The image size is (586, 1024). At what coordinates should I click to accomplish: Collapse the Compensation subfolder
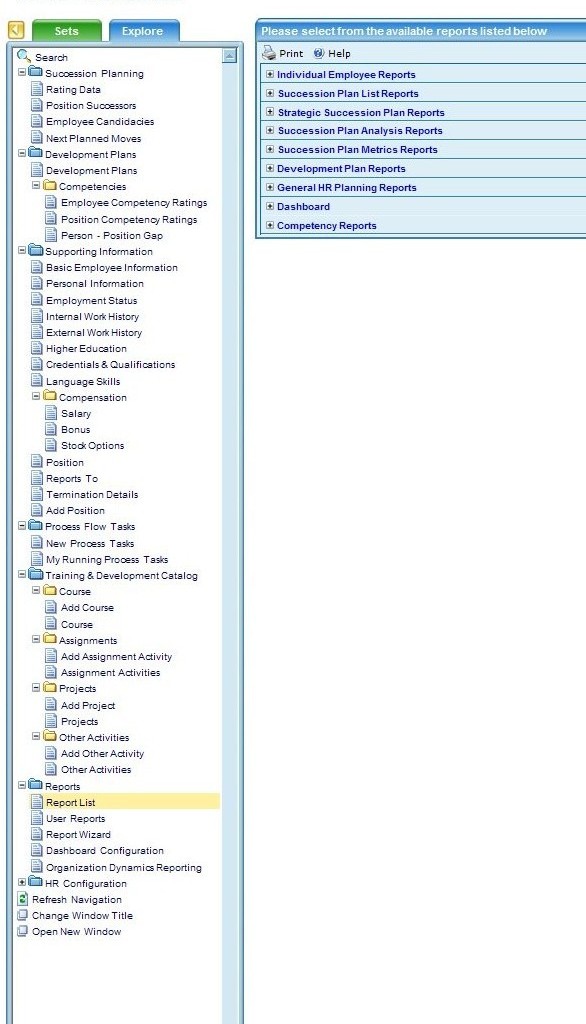(x=36, y=396)
